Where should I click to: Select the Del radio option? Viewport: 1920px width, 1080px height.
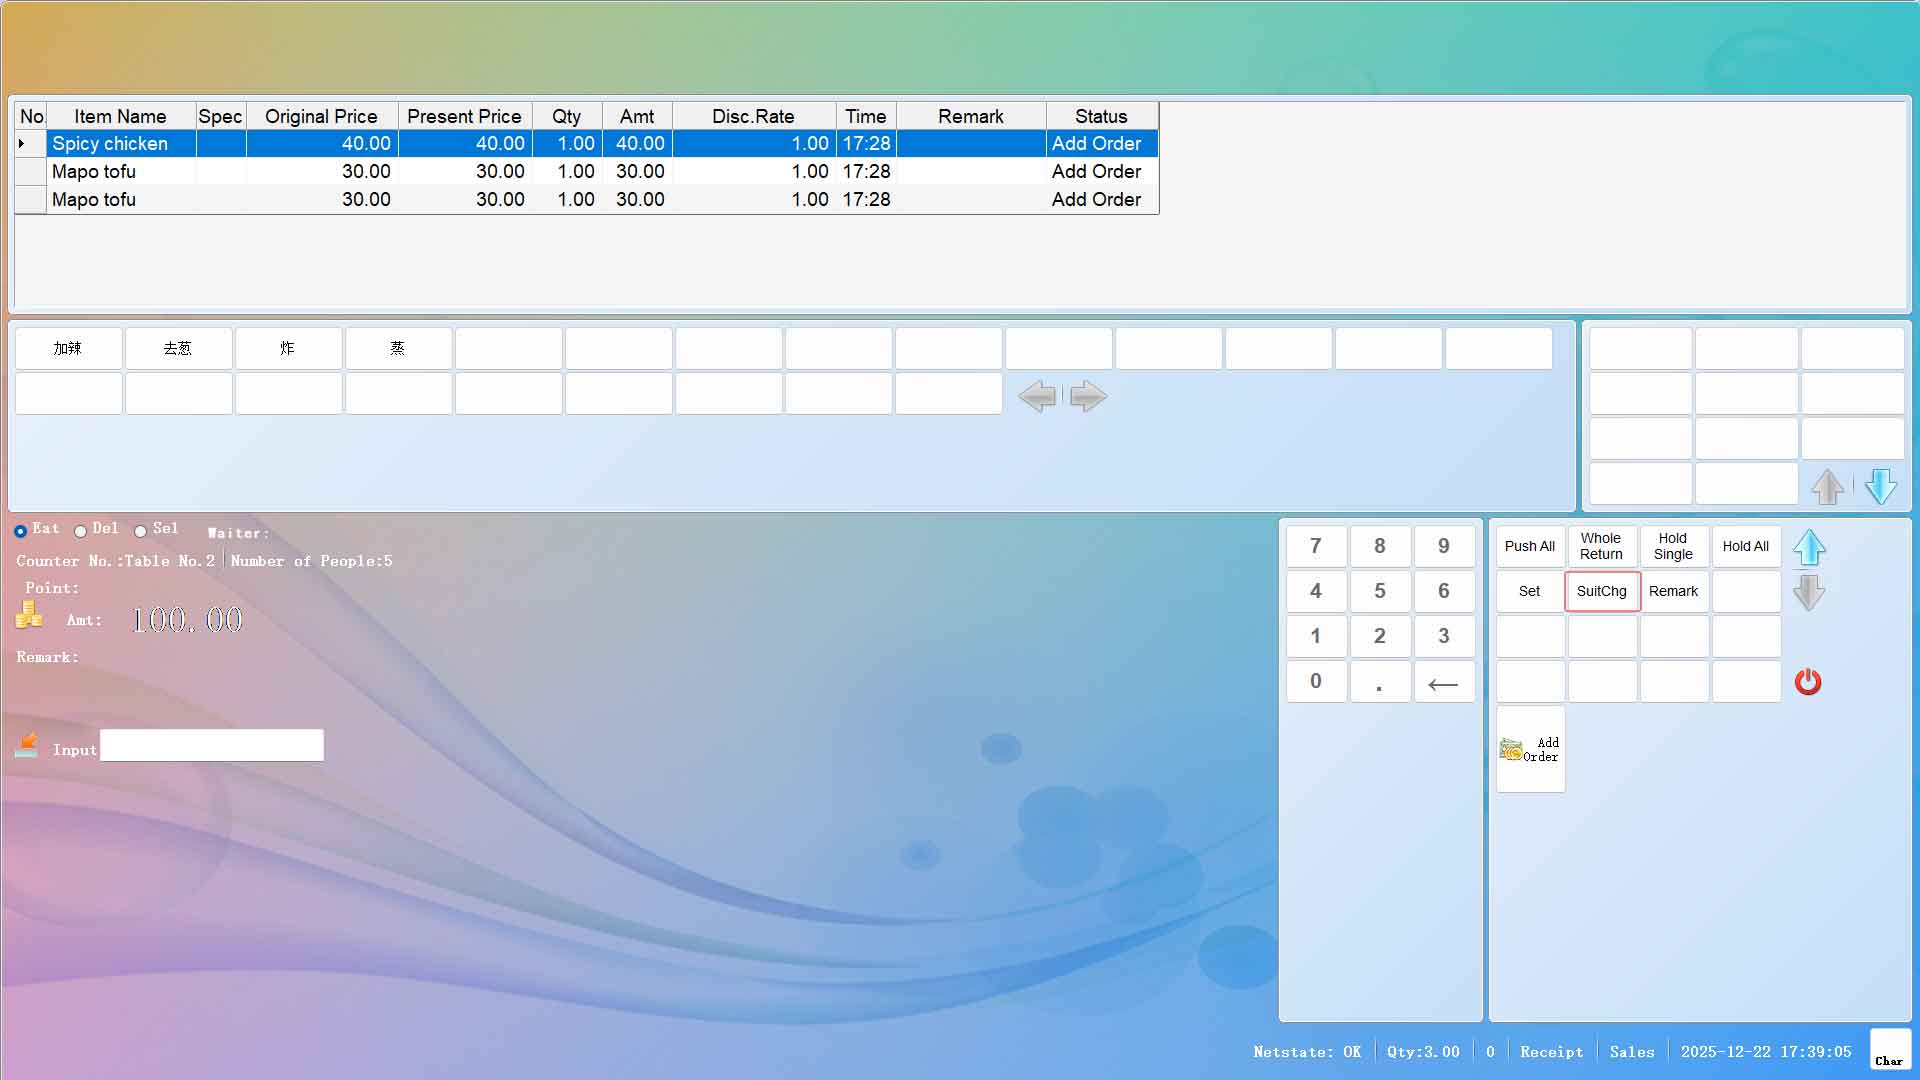pos(80,531)
